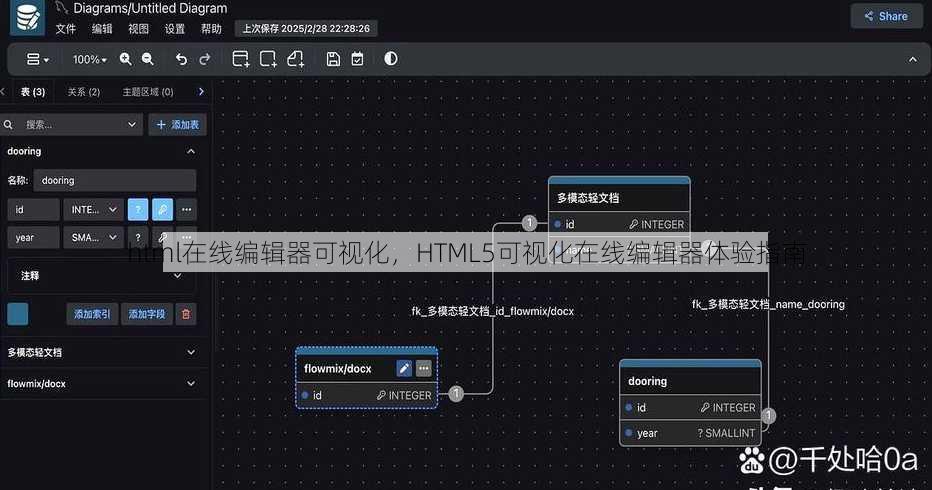Toggle nullable for the id field

tap(138, 209)
